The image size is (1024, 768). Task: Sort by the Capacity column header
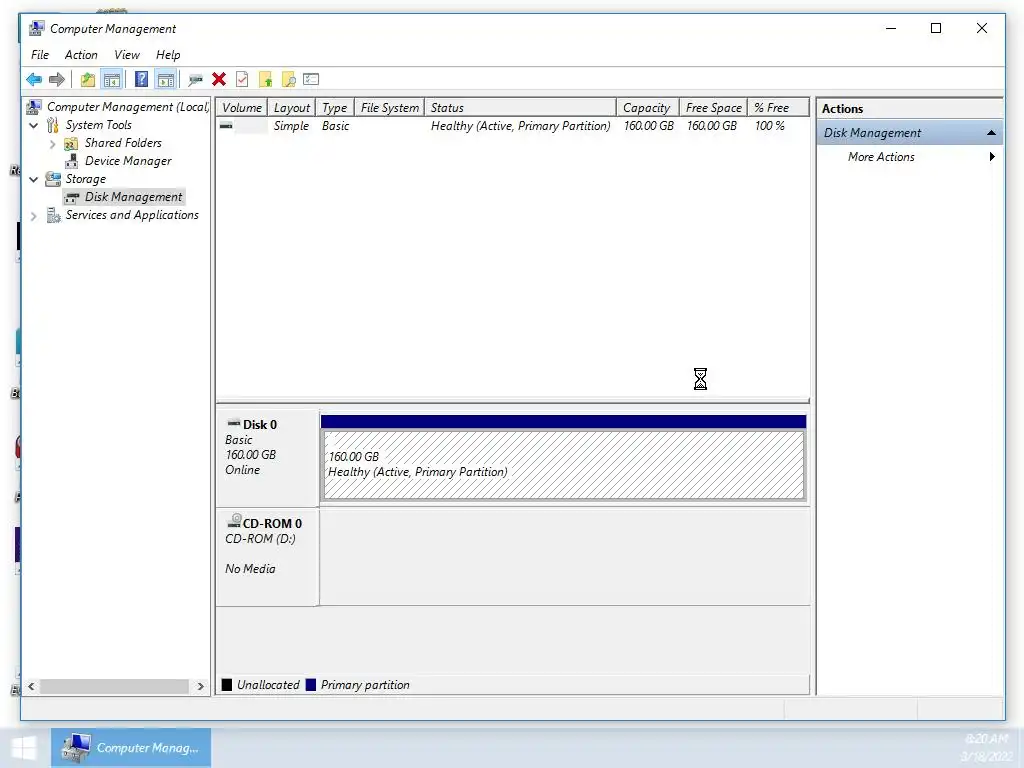pos(647,108)
